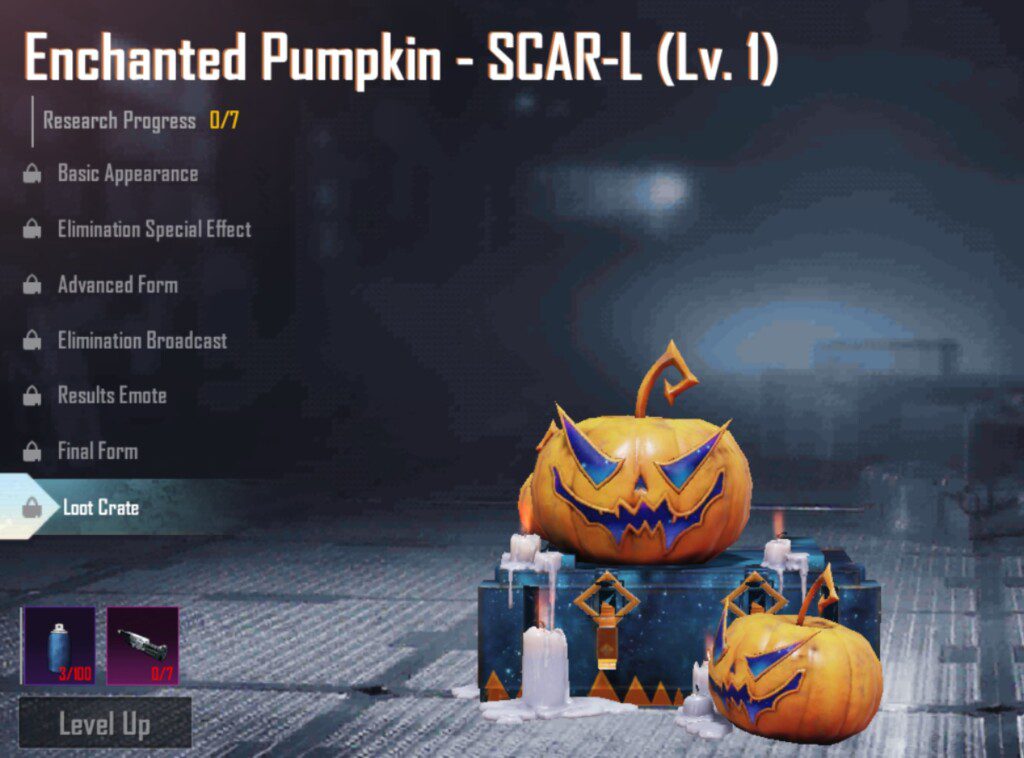1024x758 pixels.
Task: Click the Research Progress 0/7 indicator
Action: click(141, 121)
